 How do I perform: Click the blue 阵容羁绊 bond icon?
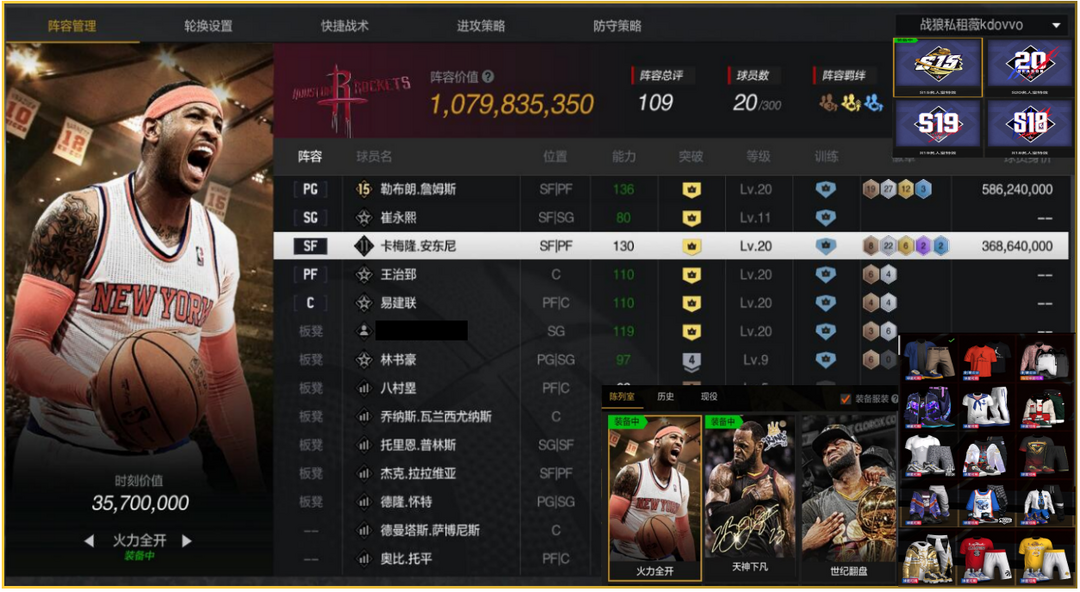point(873,103)
